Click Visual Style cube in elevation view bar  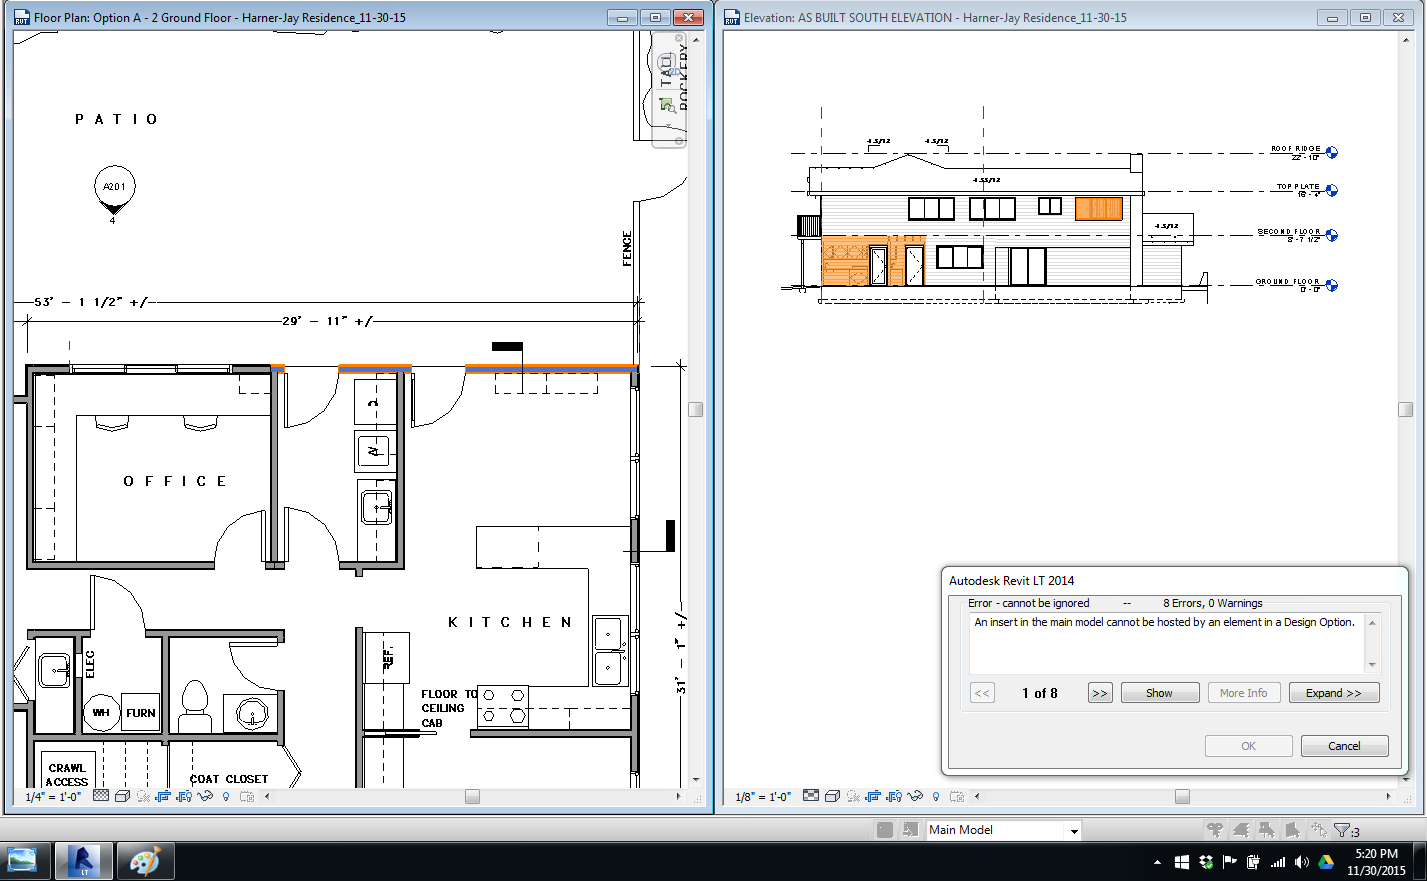832,796
